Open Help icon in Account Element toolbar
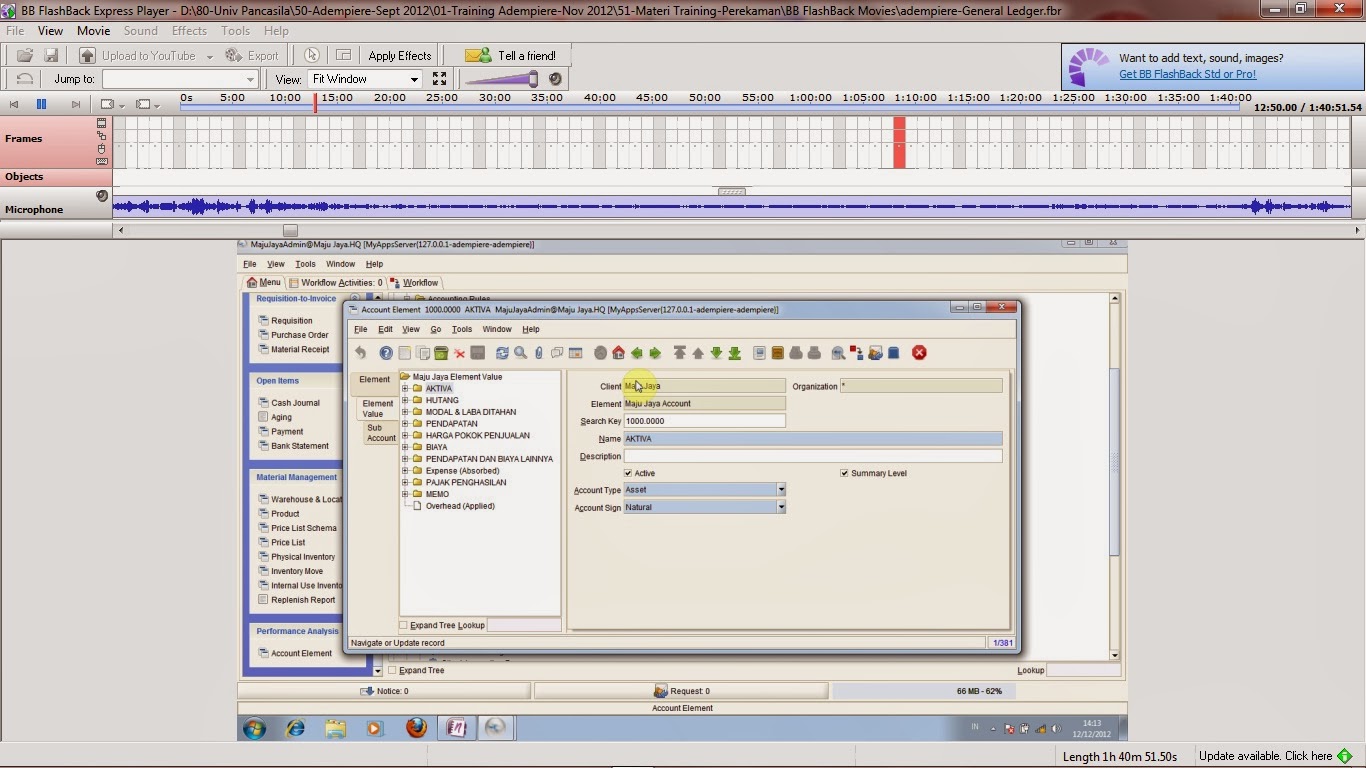The height and width of the screenshot is (768, 1366). (x=386, y=353)
